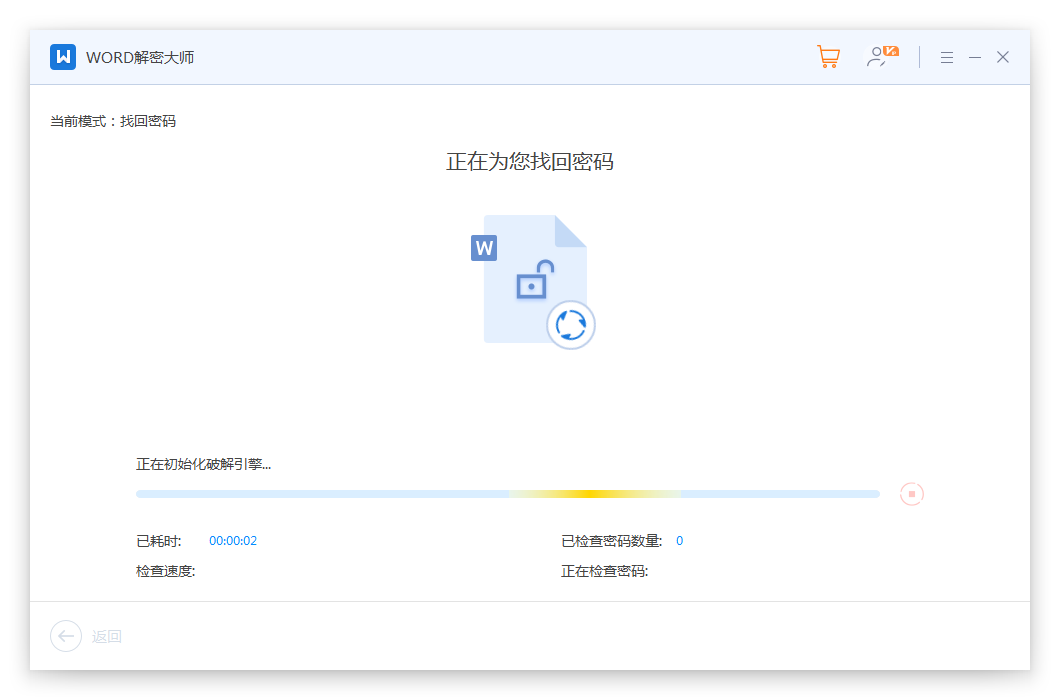Close the WORD解密大师 window

tap(1003, 57)
